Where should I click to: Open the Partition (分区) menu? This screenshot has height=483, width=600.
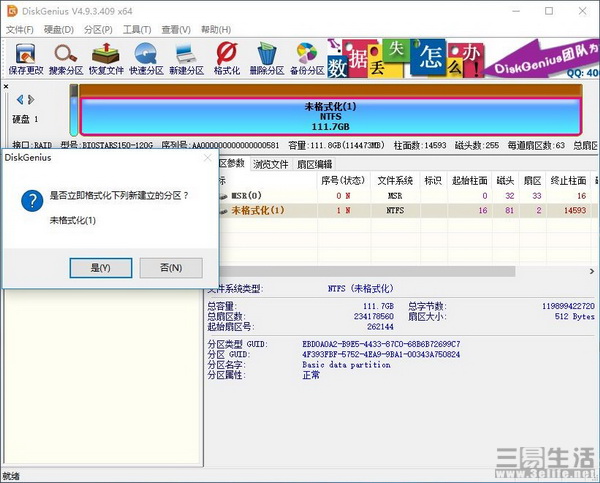98,30
